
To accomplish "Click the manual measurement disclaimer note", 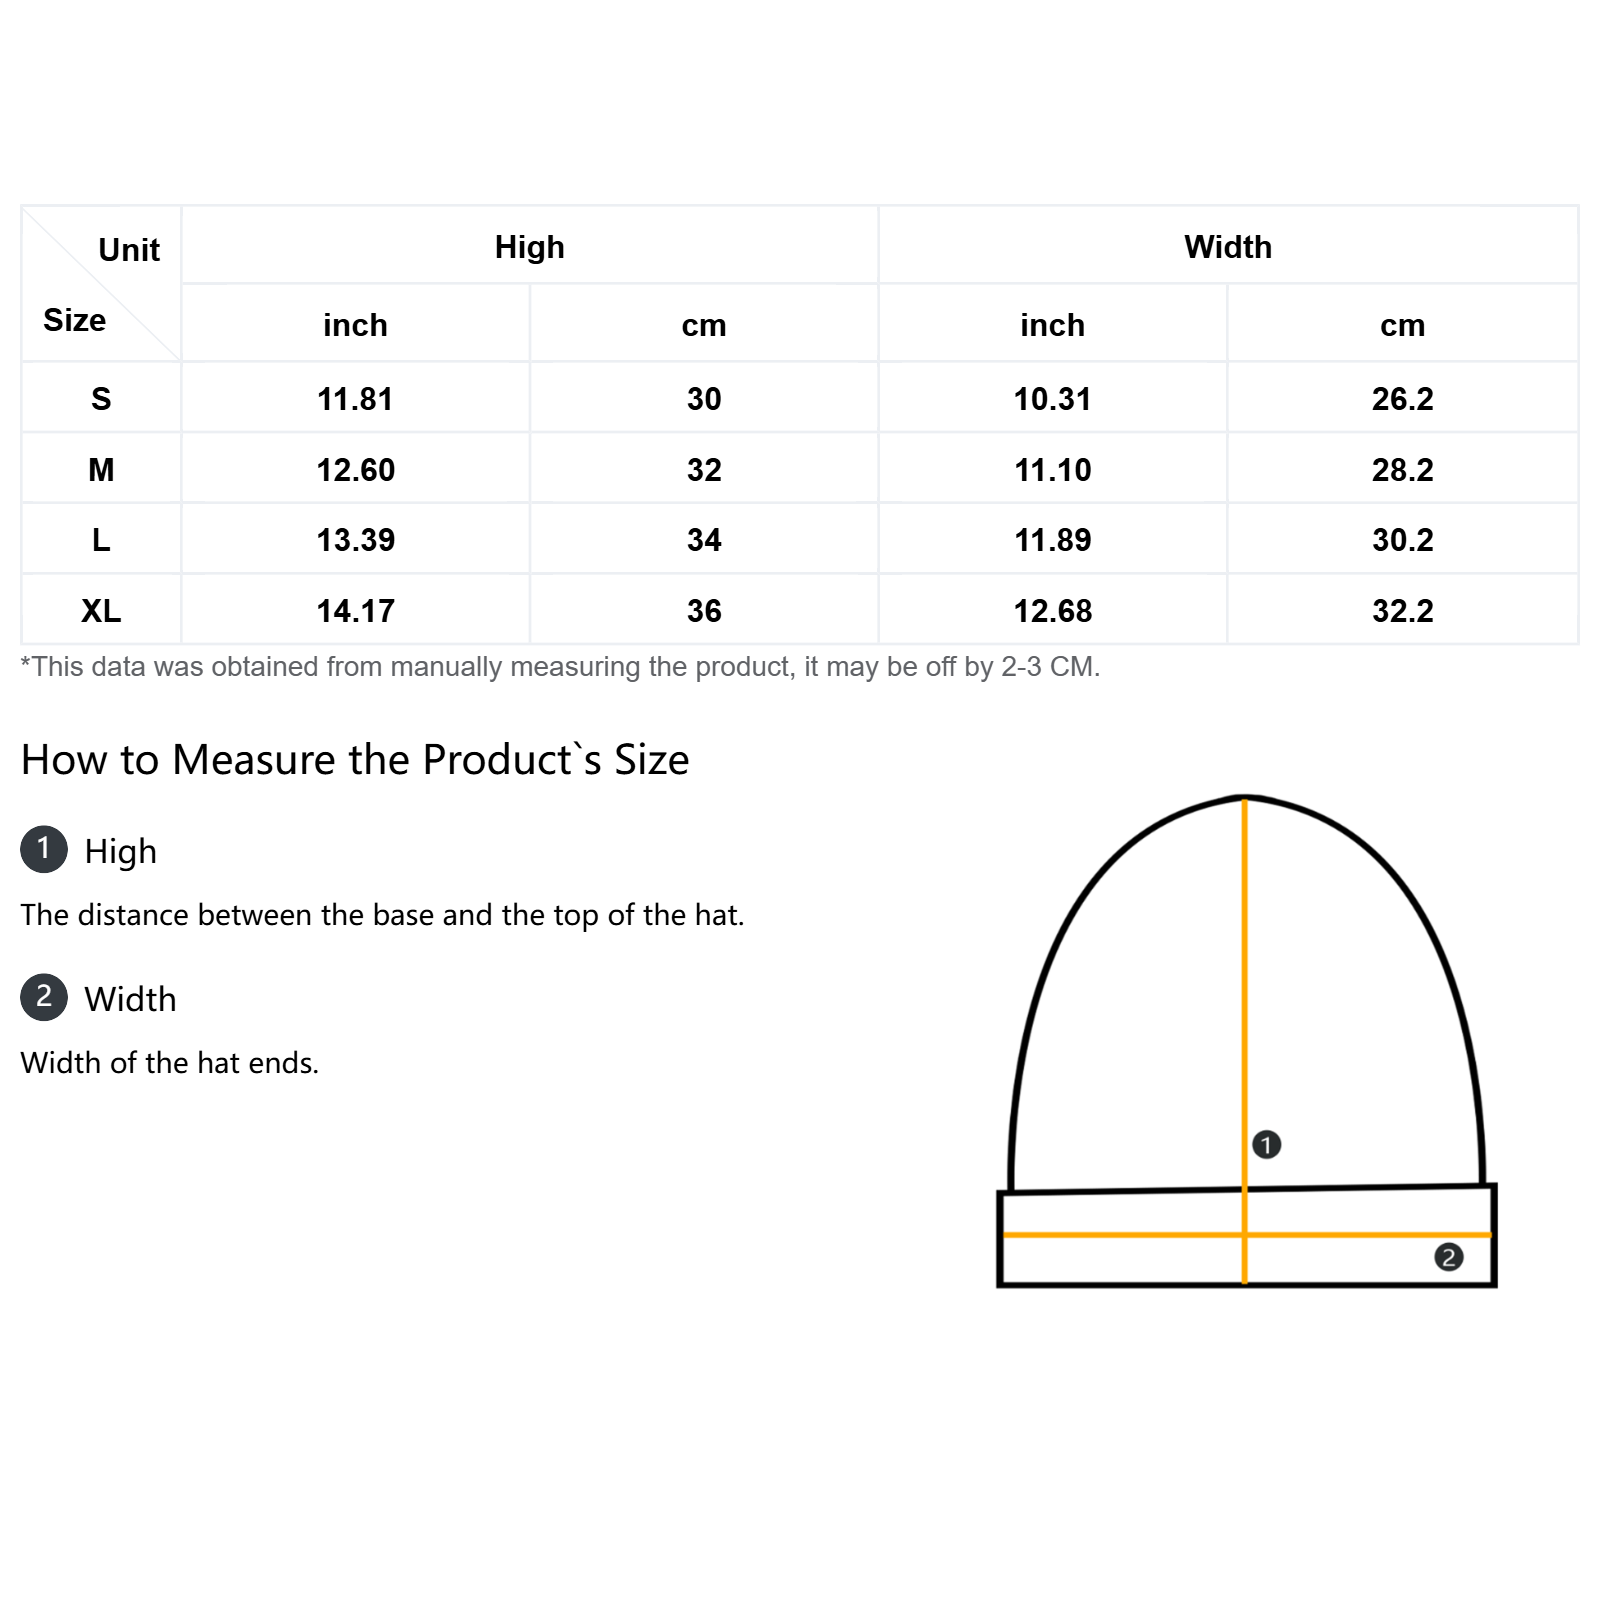I will coord(560,667).
